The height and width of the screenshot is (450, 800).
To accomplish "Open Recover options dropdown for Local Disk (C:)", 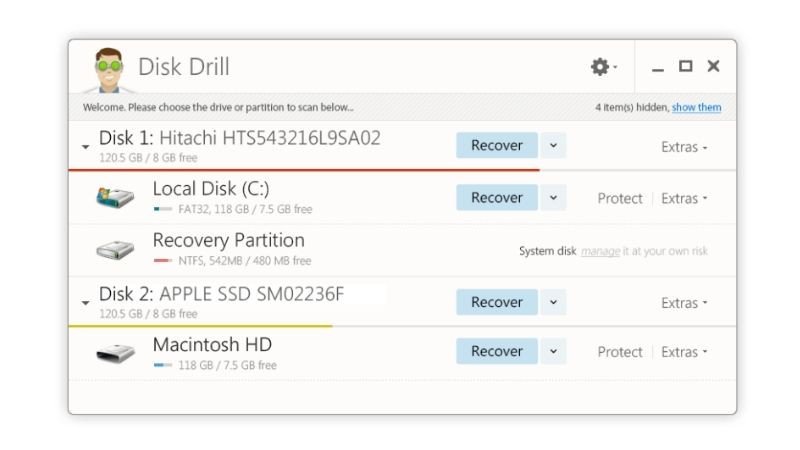I will click(x=553, y=197).
